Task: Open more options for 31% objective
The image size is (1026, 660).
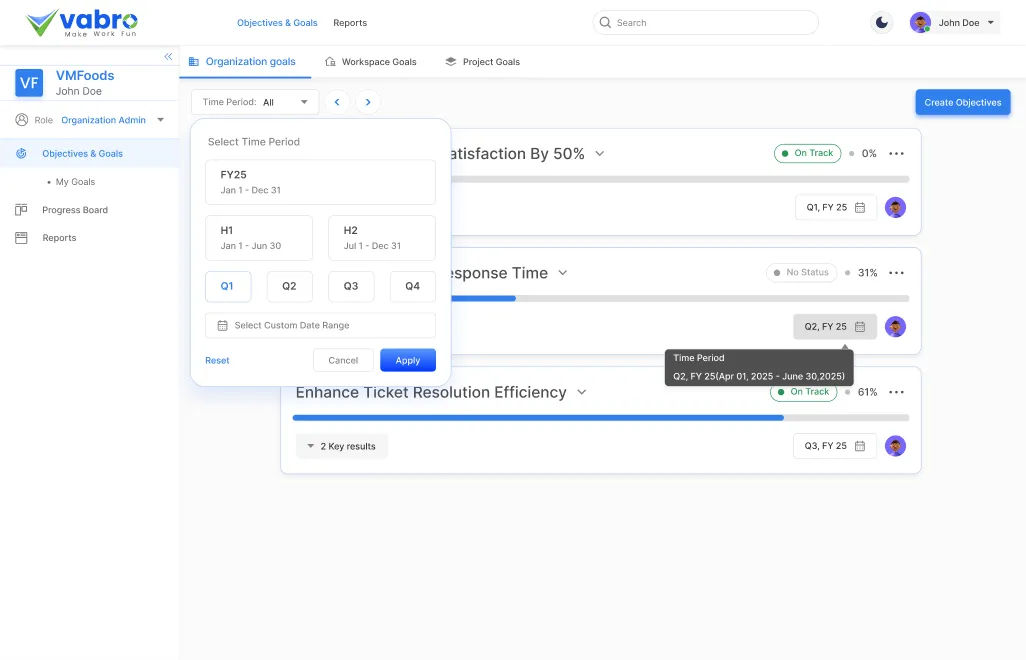Action: (896, 273)
